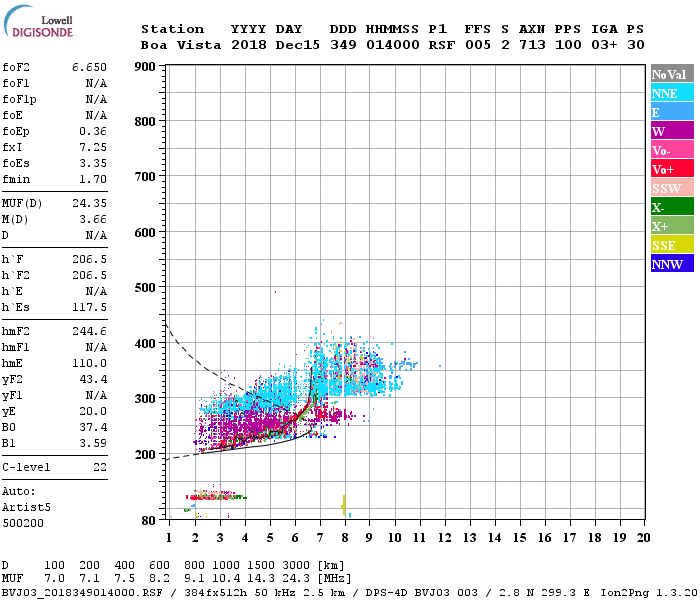700x600 pixels.
Task: Select the NNE cyan legend swatch
Action: 672,93
